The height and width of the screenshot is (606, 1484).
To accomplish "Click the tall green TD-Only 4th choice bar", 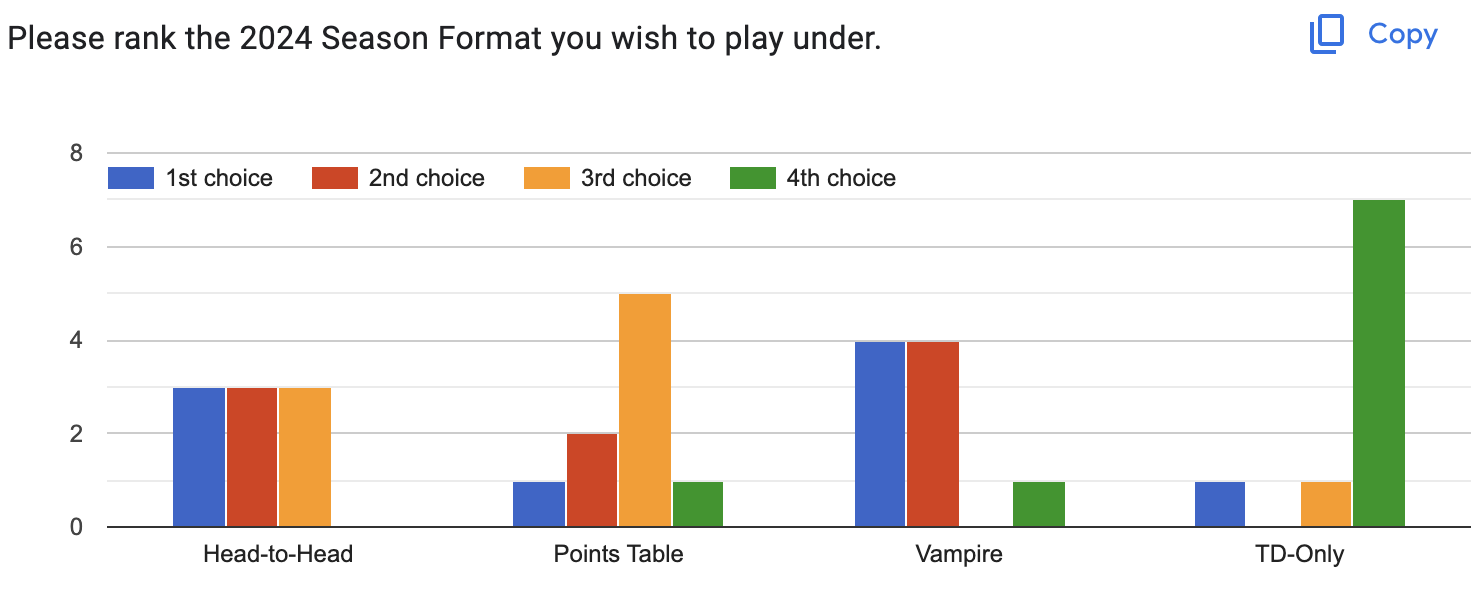I will point(1378,363).
